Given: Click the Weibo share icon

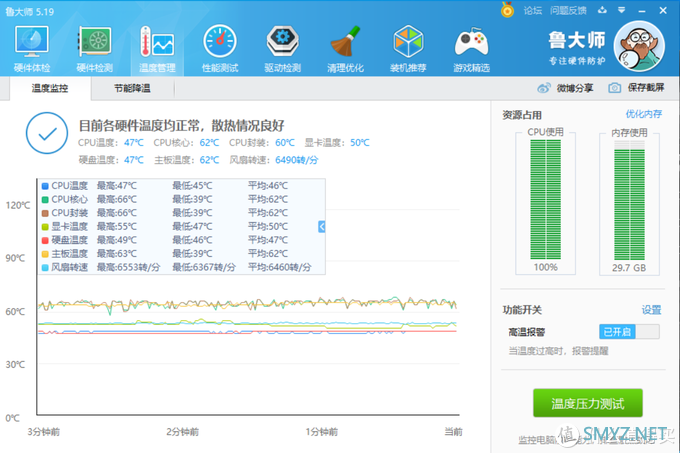Looking at the screenshot, I should [544, 88].
